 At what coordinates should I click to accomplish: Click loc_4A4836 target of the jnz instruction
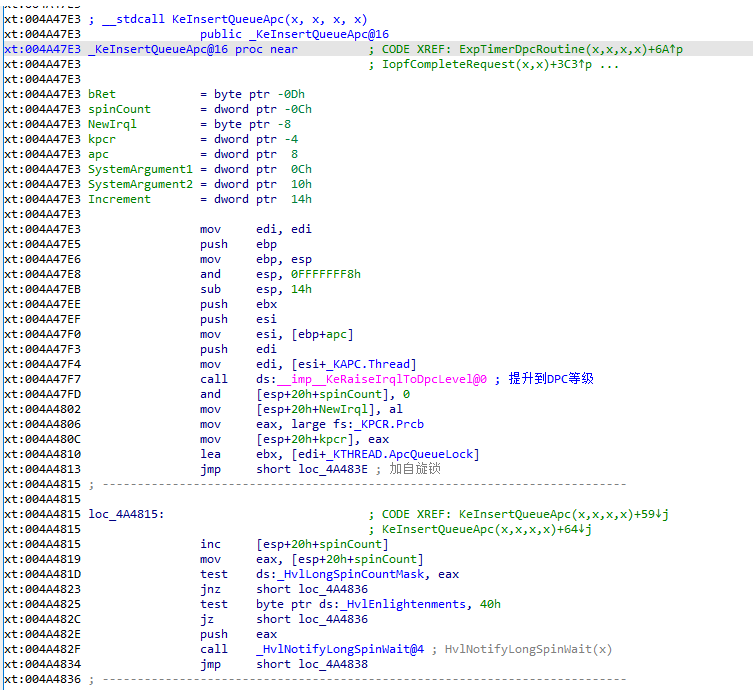click(333, 589)
